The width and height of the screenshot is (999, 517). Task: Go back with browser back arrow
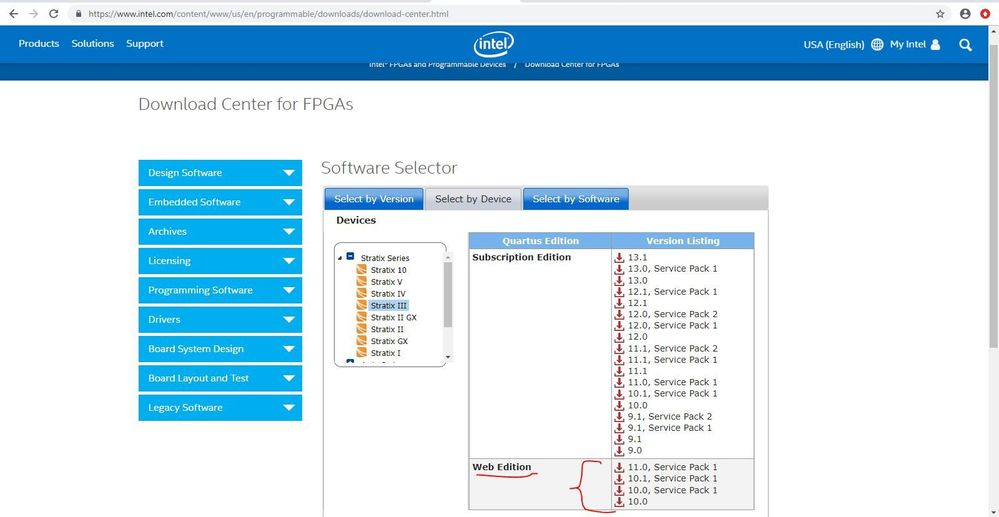13,13
